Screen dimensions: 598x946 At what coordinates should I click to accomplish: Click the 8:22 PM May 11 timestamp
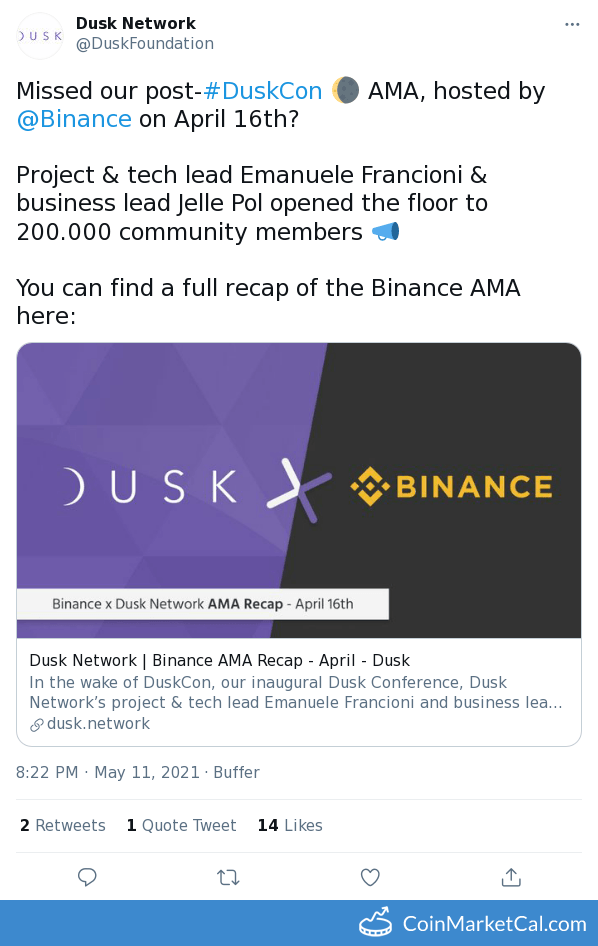click(107, 772)
